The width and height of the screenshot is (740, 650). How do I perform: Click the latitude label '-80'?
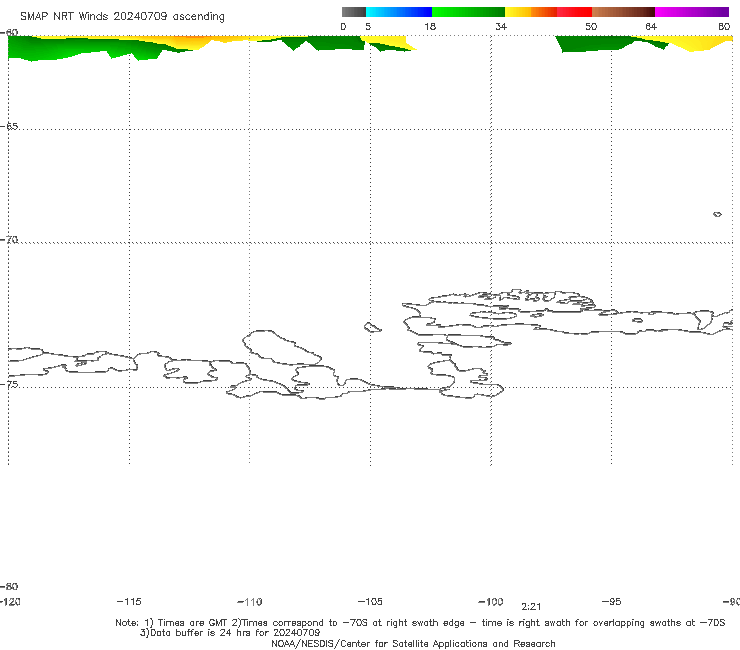point(9,586)
